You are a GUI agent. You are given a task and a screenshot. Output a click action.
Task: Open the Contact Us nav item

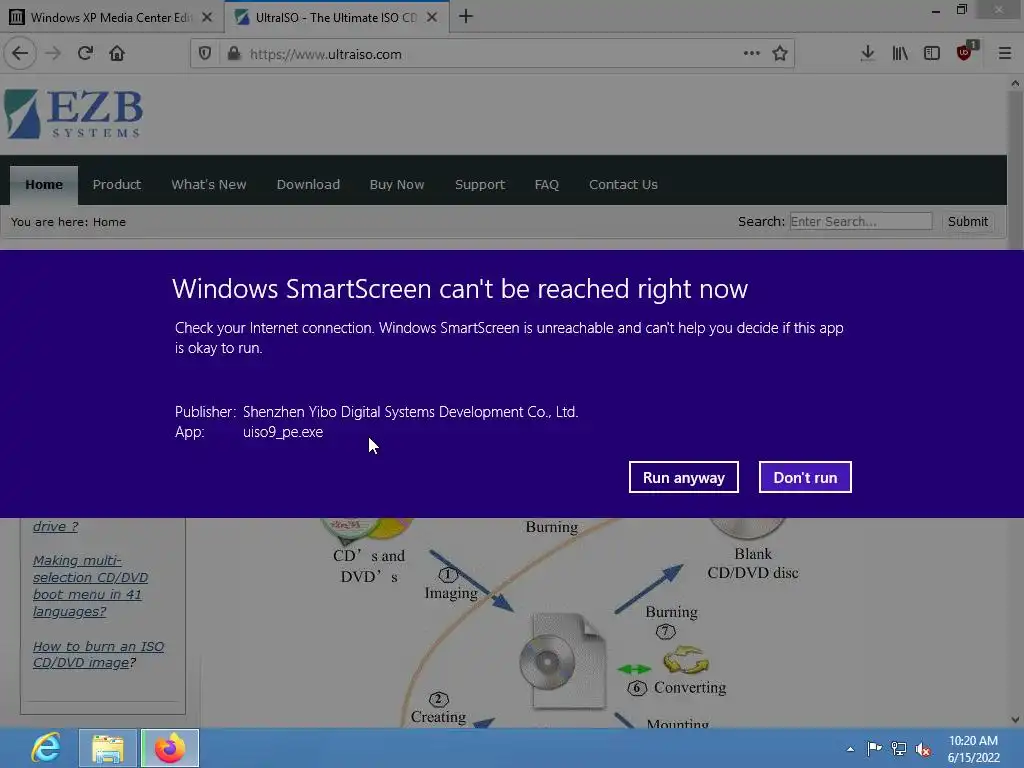[623, 185]
